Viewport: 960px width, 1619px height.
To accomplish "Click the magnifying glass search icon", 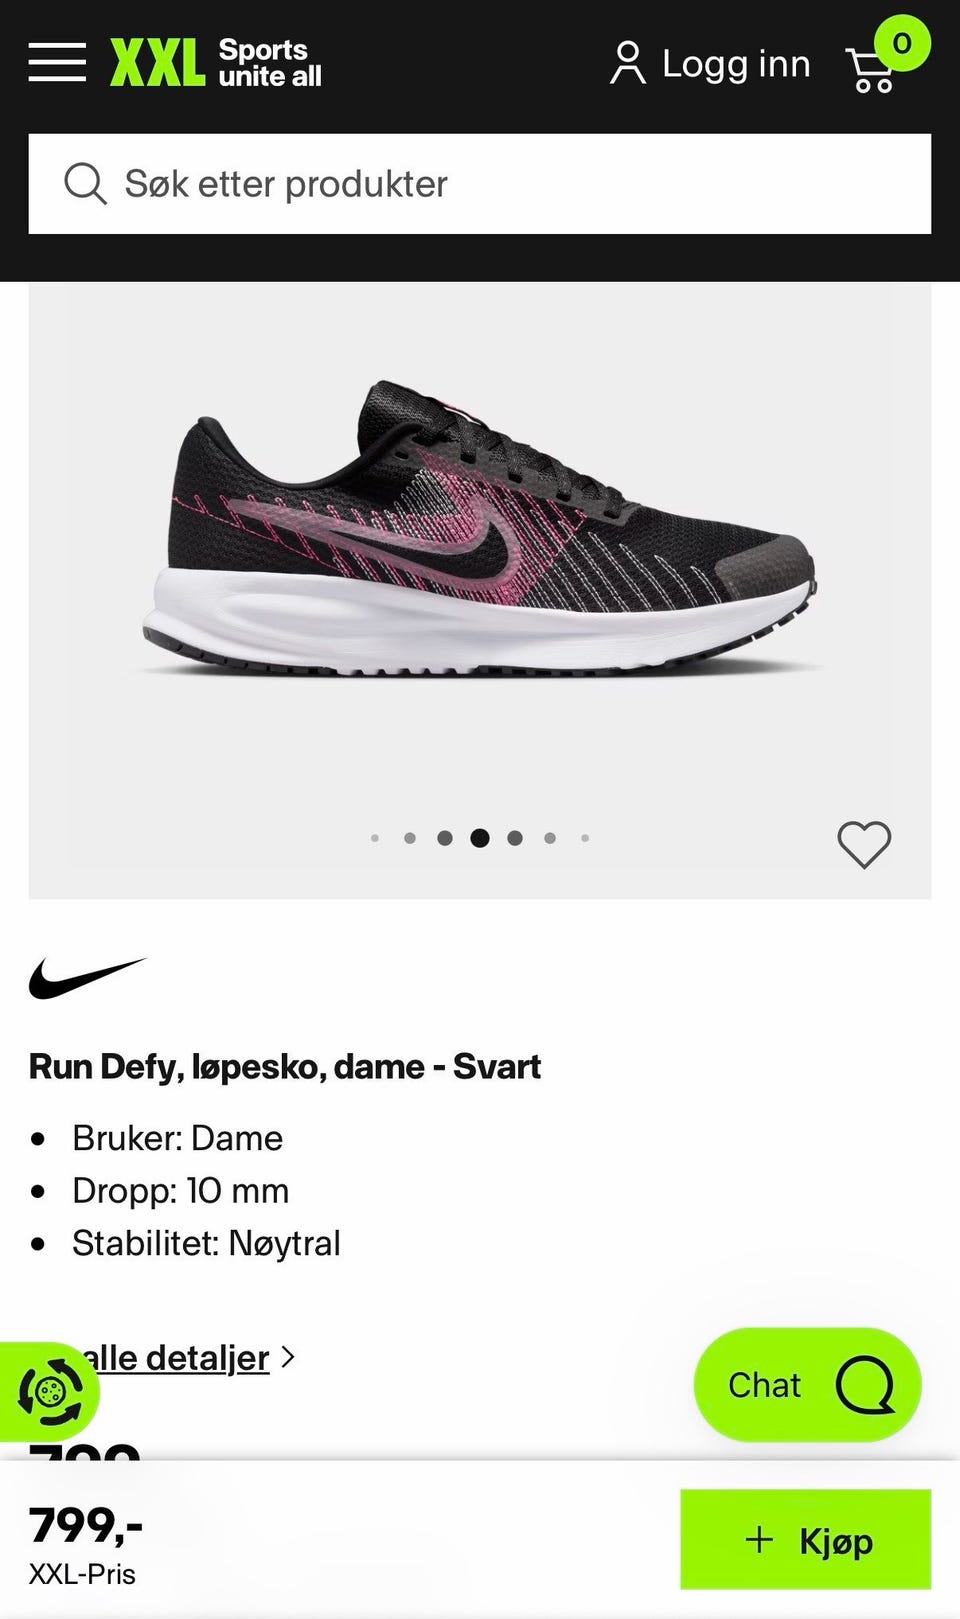I will [x=85, y=184].
